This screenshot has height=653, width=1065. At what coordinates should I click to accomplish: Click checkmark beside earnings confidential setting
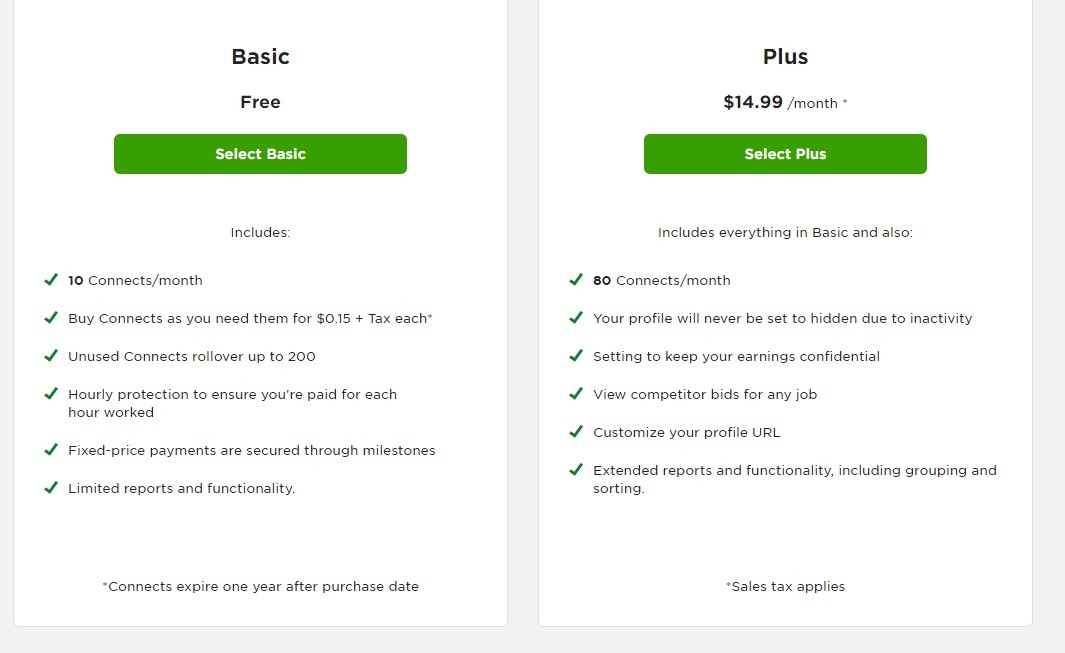576,356
